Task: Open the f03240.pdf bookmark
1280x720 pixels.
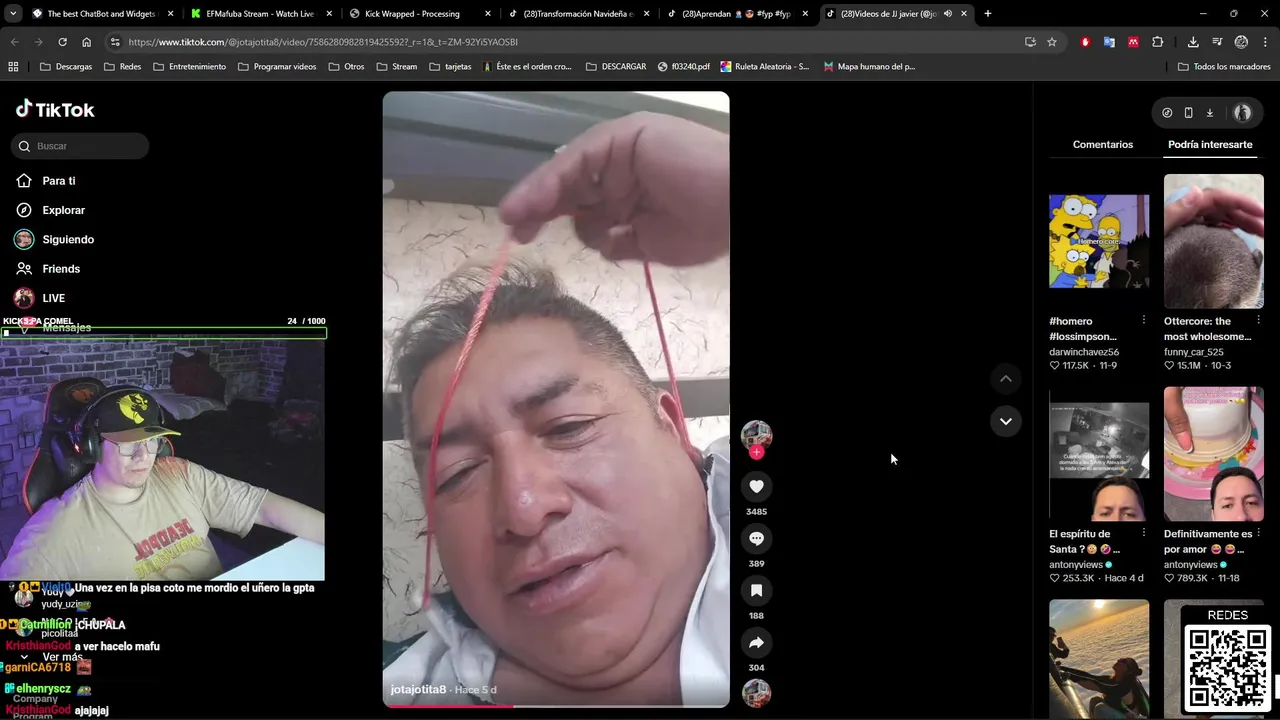Action: [x=684, y=67]
